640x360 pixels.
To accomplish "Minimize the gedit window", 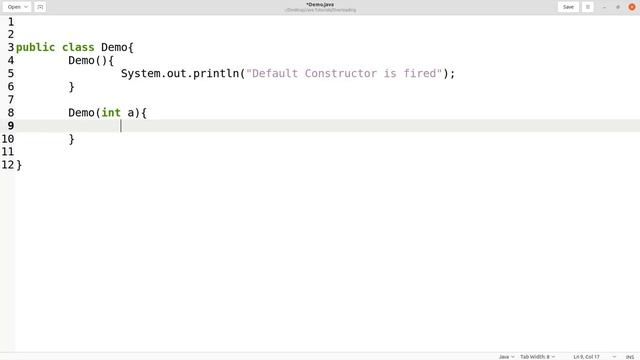I will pyautogui.click(x=604, y=7).
